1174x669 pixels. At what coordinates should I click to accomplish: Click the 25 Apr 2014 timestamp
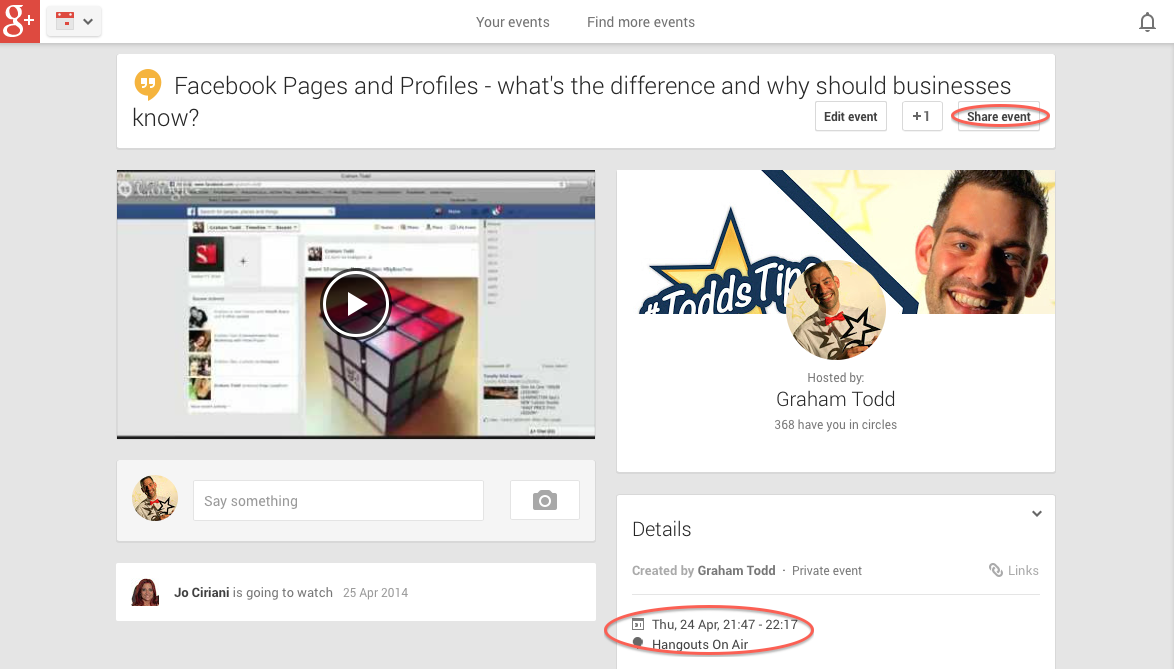pyautogui.click(x=376, y=593)
